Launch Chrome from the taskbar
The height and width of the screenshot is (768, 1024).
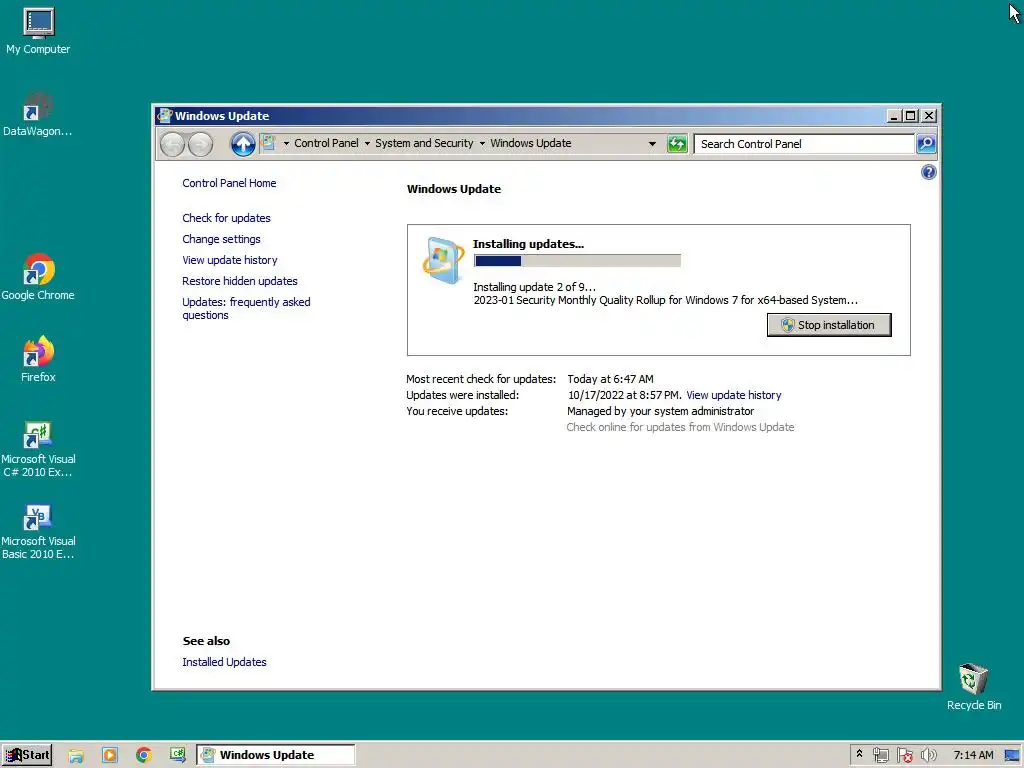(144, 755)
